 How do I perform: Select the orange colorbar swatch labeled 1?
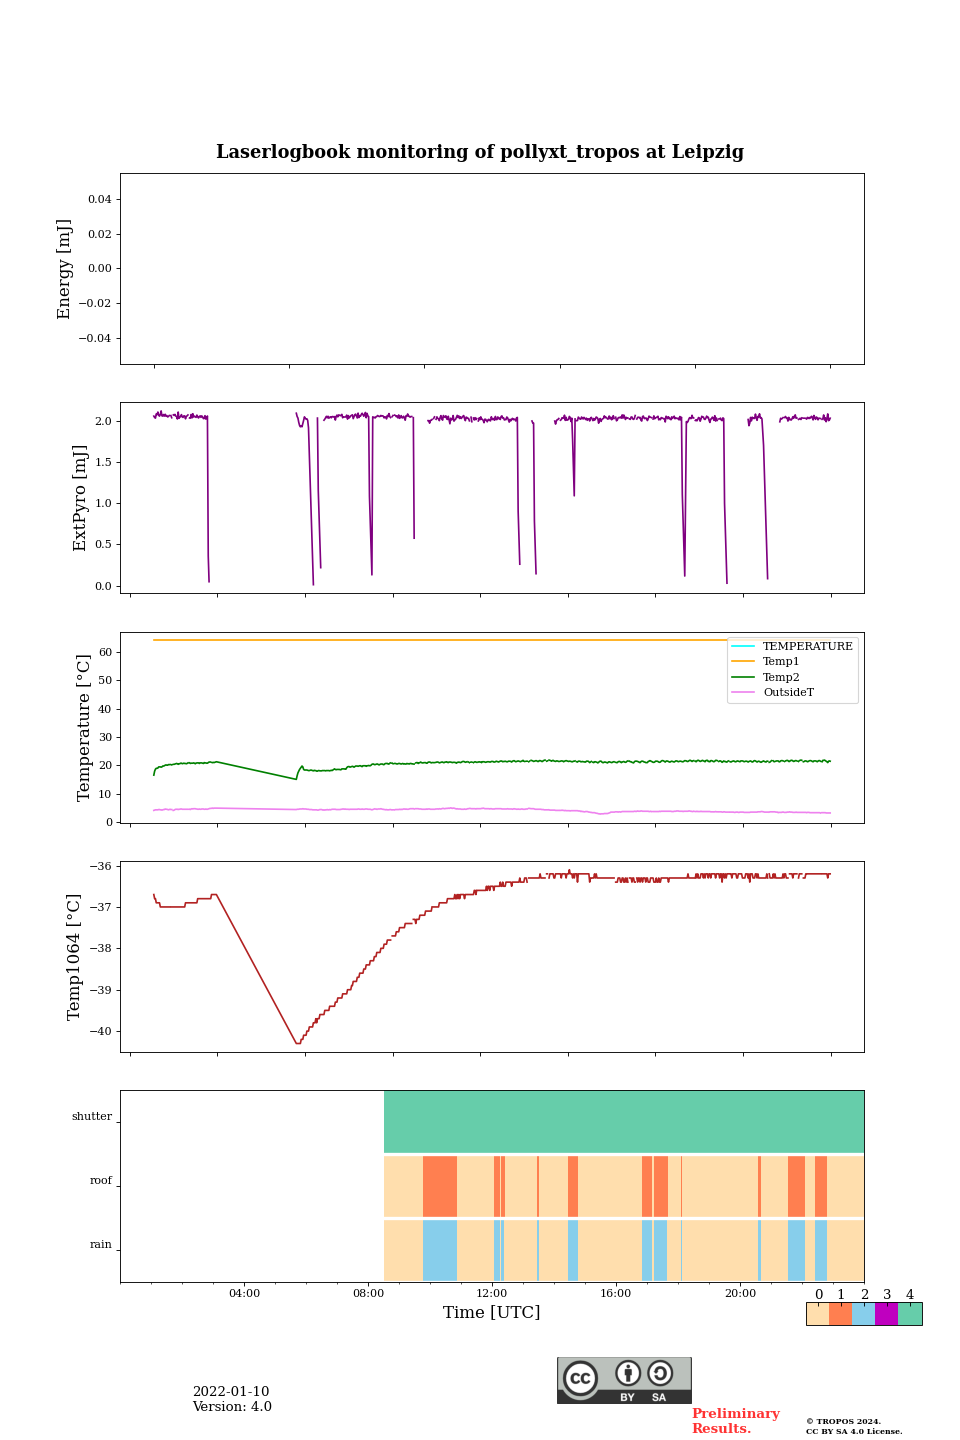tap(840, 1314)
